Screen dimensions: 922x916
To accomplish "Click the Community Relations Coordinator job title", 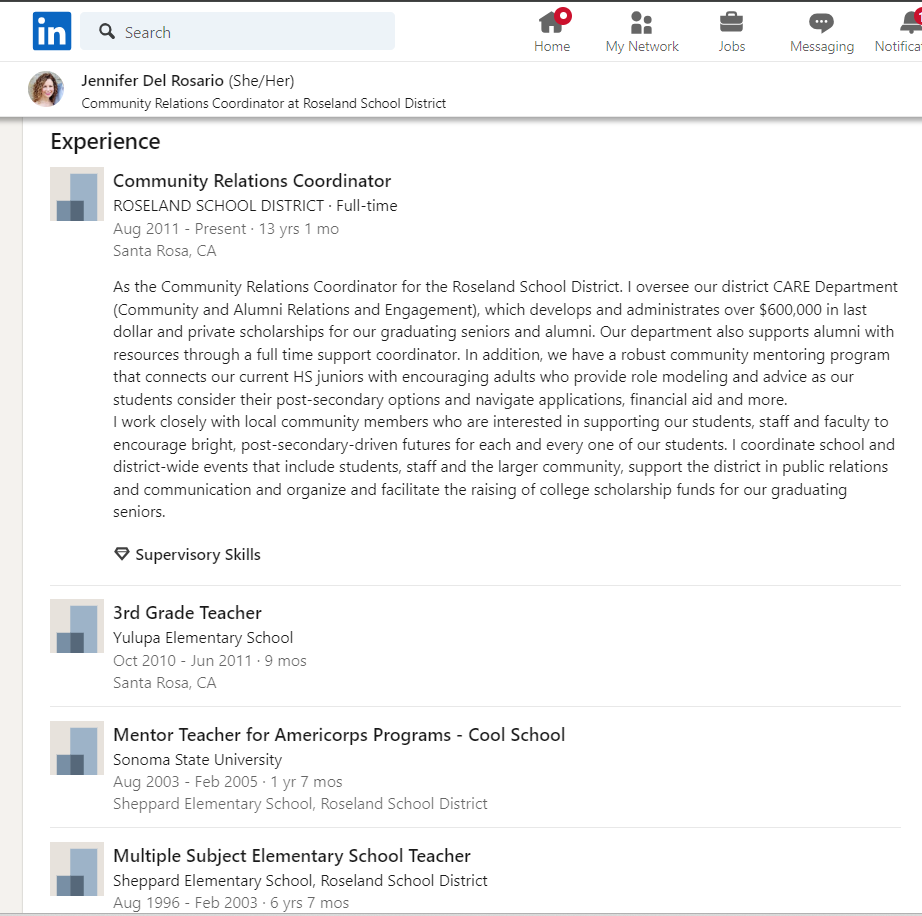I will click(x=252, y=181).
